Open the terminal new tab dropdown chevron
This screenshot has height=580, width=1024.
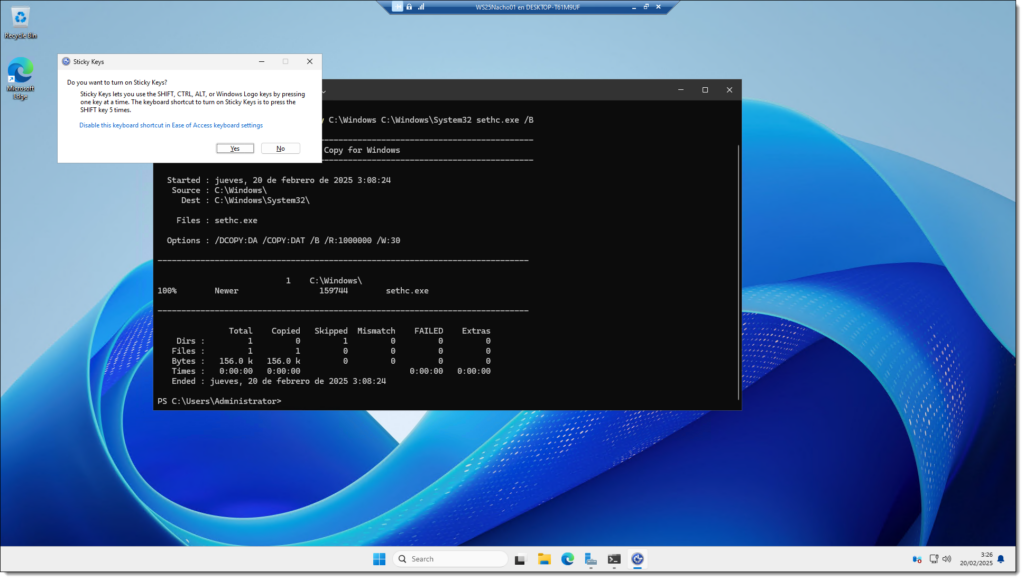(324, 91)
